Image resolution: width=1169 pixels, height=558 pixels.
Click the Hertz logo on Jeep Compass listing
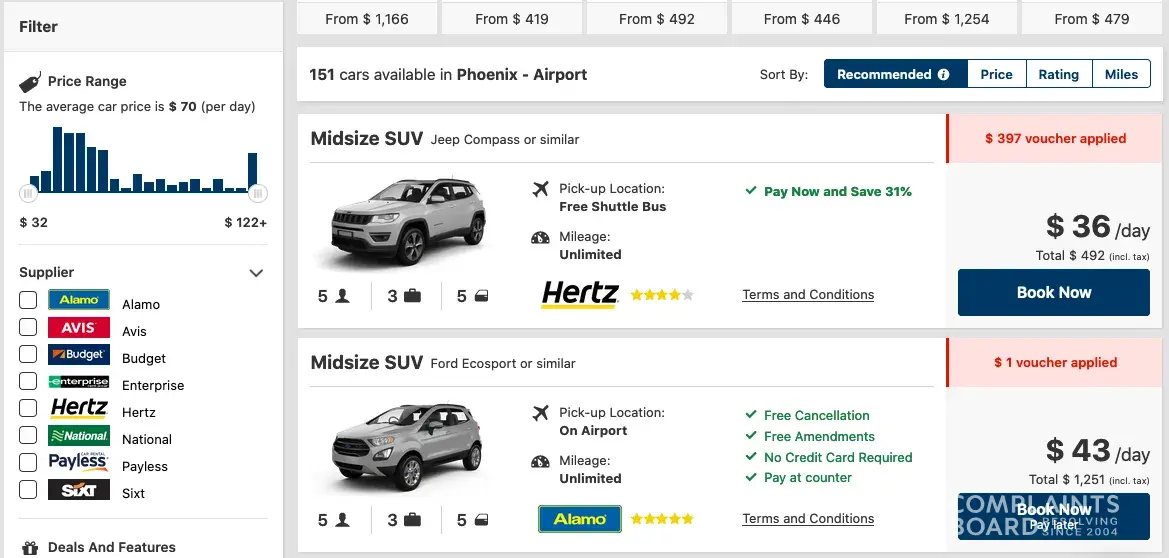click(580, 294)
